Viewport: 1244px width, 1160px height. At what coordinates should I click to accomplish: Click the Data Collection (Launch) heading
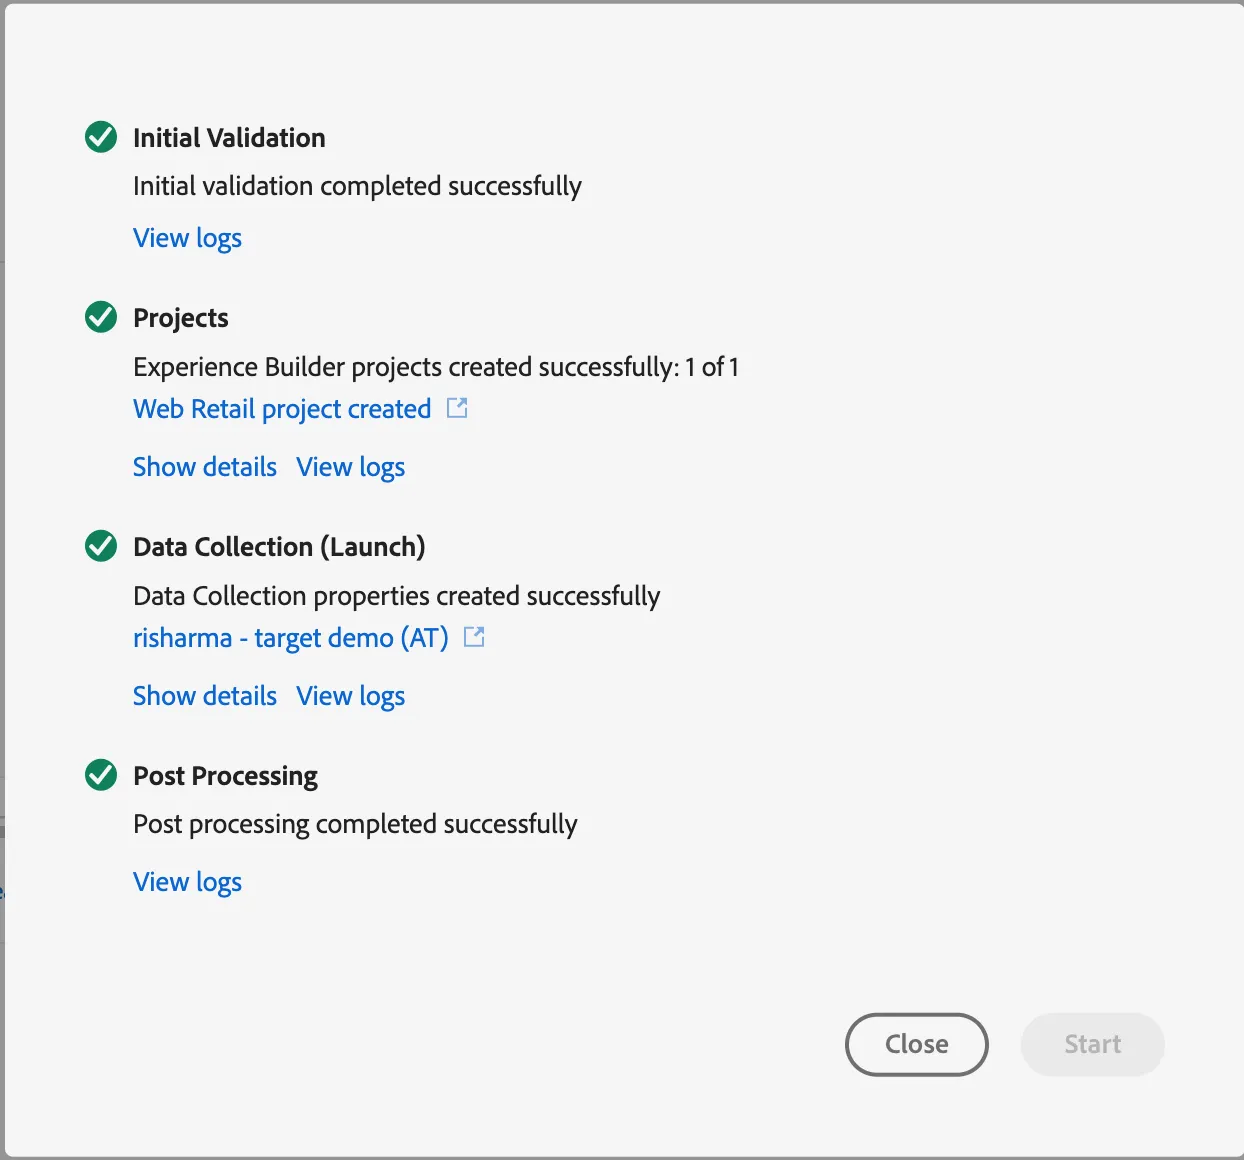pos(279,547)
